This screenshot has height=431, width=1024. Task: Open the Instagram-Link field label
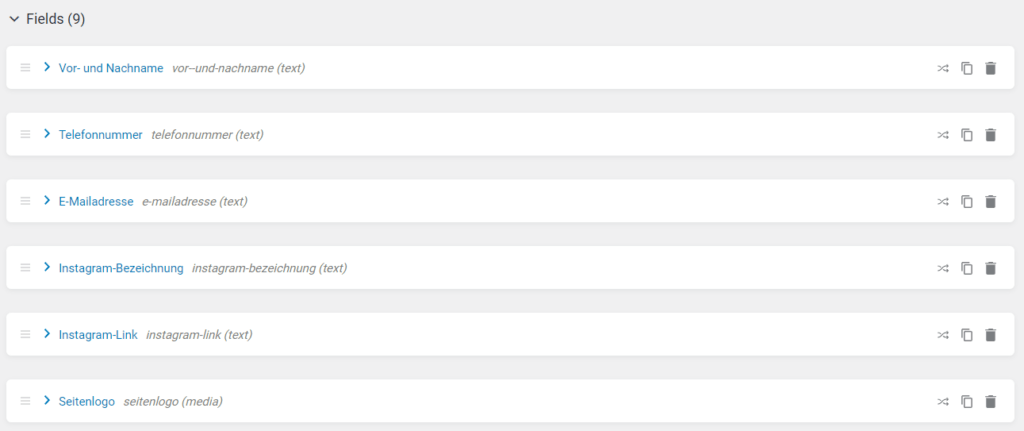98,335
